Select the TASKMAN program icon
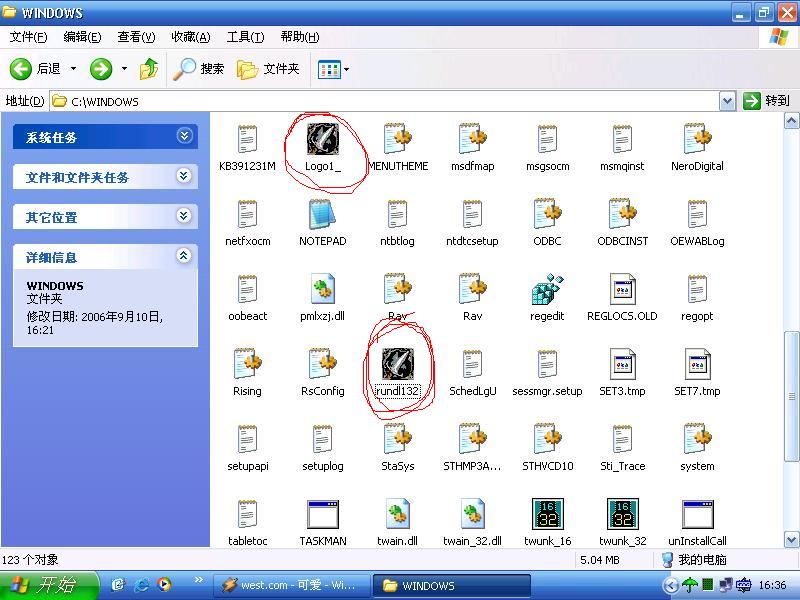The height and width of the screenshot is (600, 800). (x=322, y=516)
